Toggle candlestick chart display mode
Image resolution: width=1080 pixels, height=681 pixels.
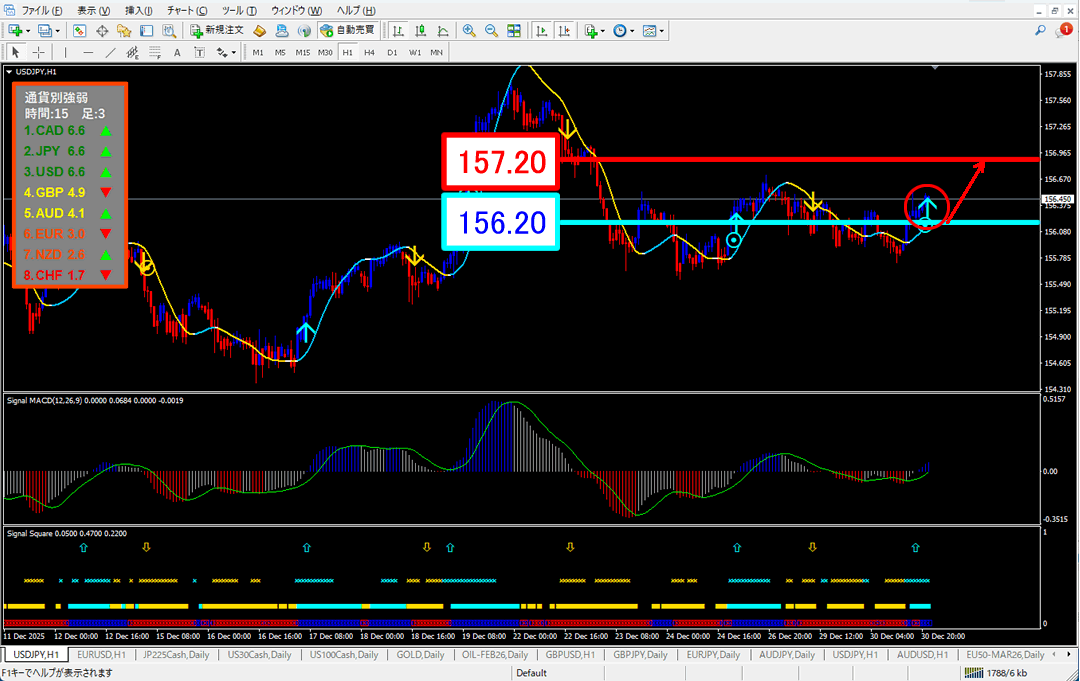coord(421,31)
